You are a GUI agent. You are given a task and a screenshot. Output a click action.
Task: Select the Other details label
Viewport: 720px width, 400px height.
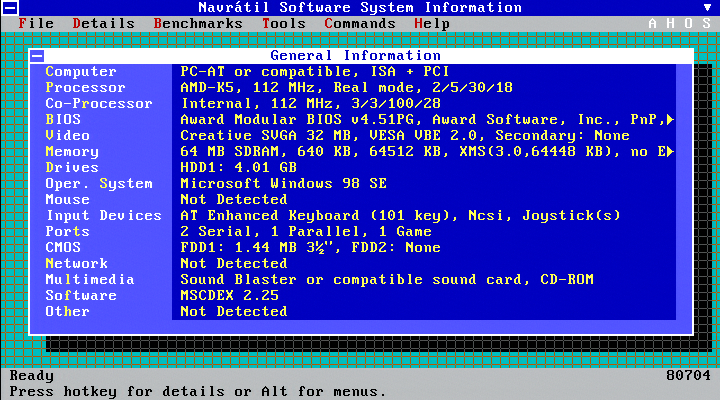point(68,312)
